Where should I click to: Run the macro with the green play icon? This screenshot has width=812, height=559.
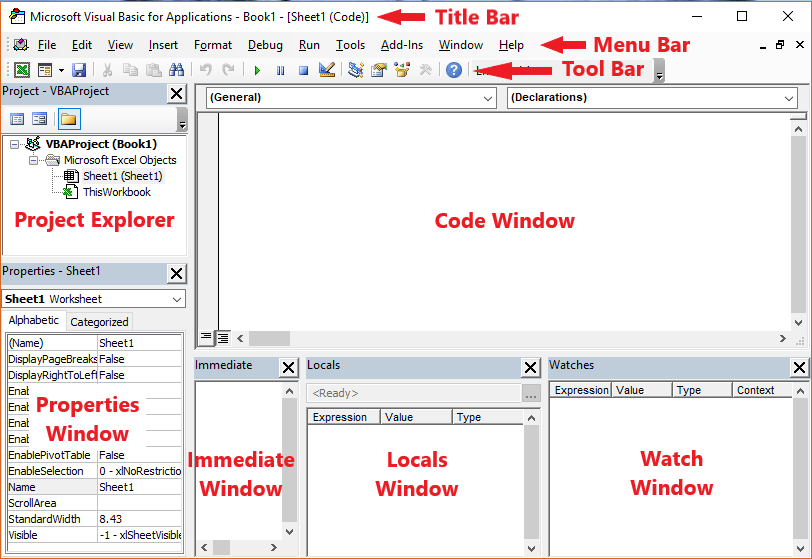(257, 70)
